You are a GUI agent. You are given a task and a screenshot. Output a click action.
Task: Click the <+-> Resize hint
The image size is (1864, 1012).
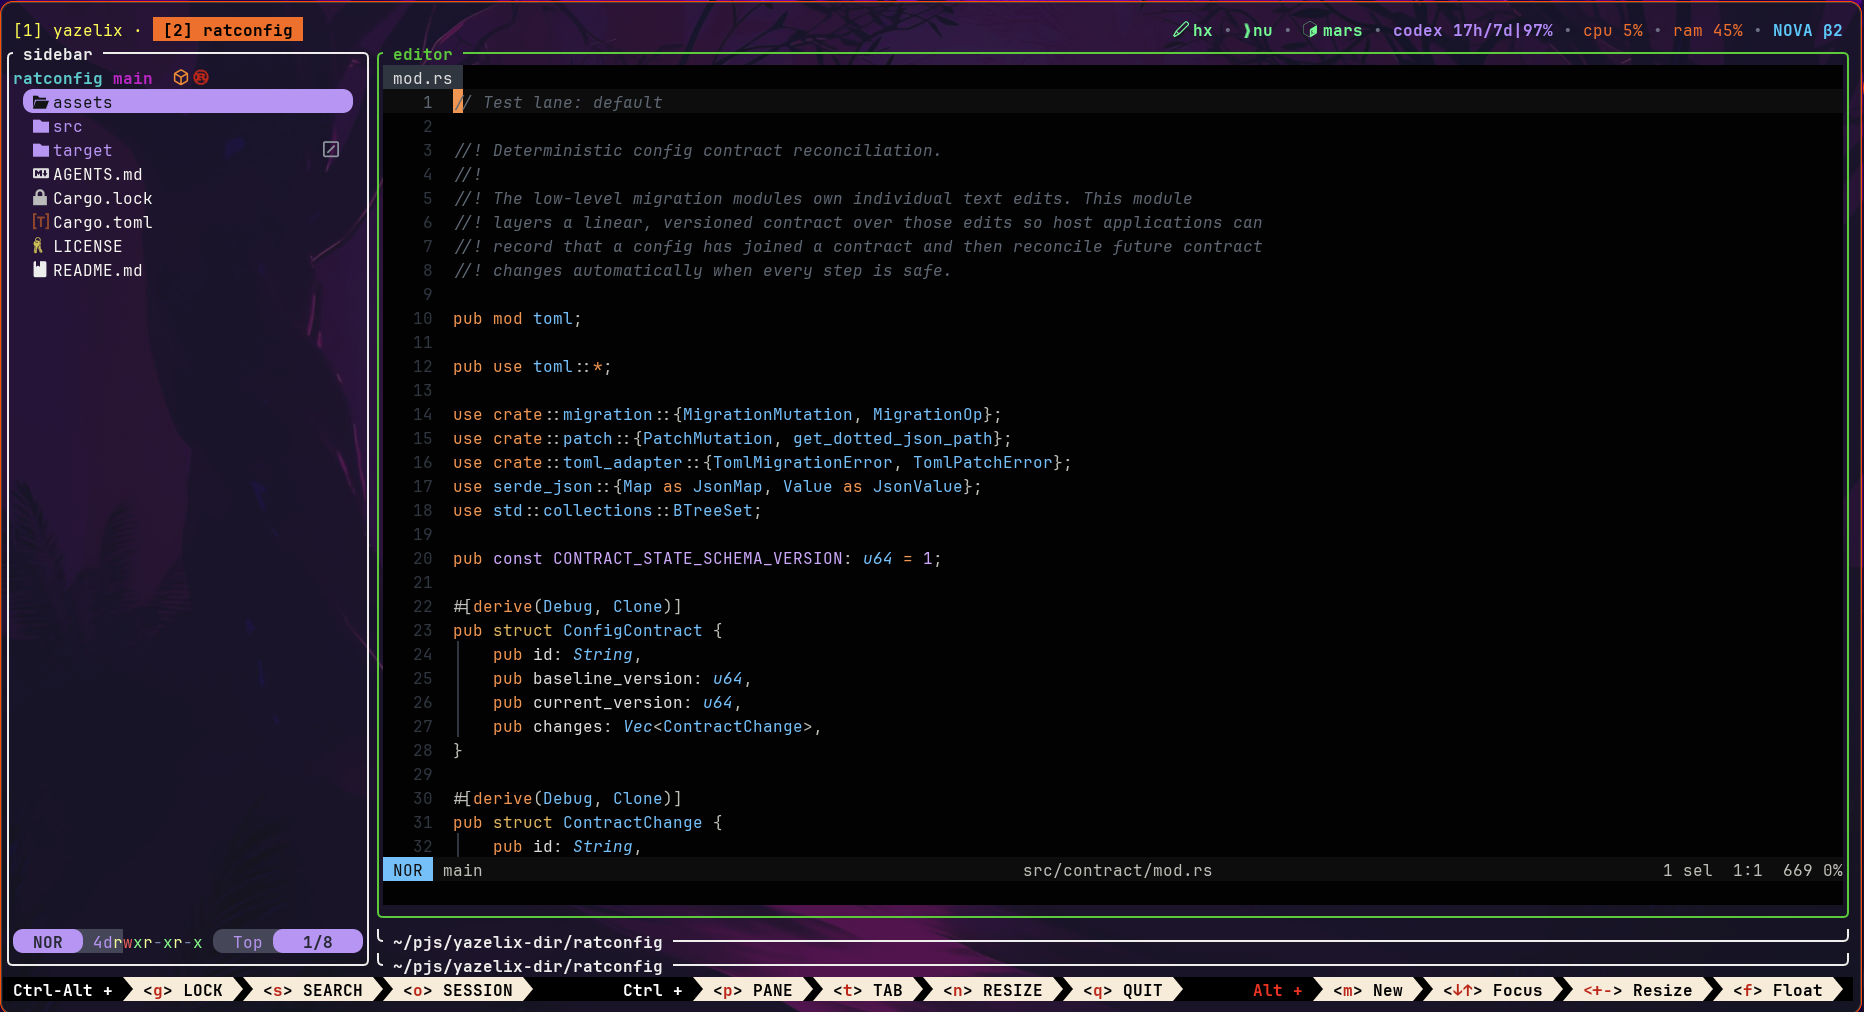pos(1638,990)
